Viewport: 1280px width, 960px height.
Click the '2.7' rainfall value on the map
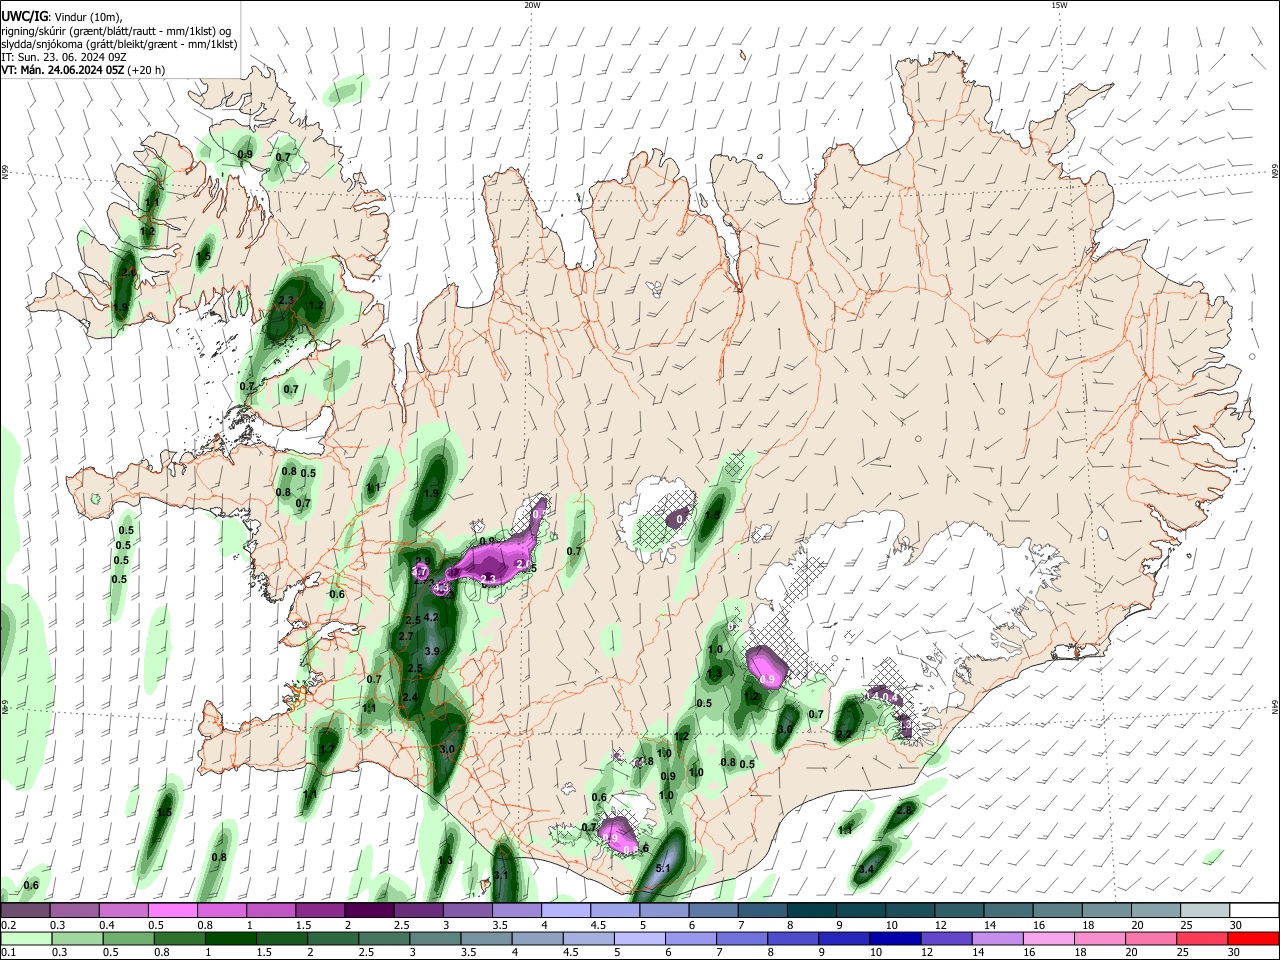click(406, 636)
